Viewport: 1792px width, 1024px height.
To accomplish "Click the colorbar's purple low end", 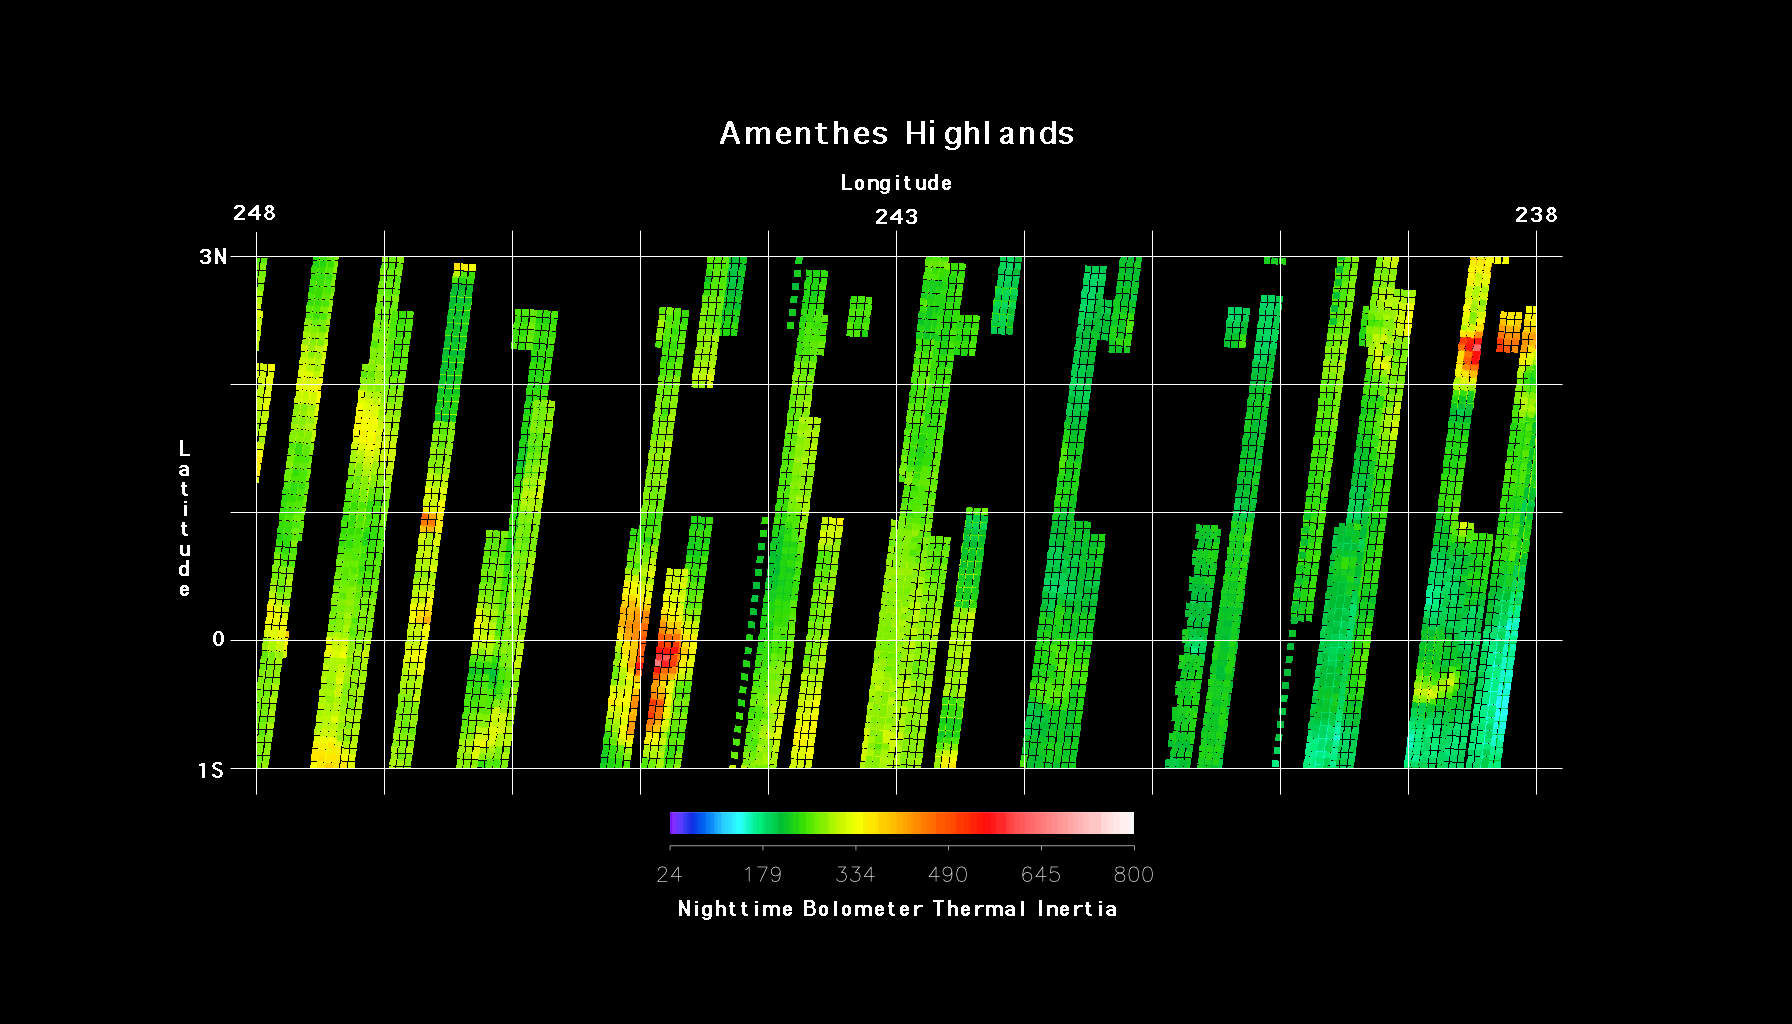I will [678, 823].
